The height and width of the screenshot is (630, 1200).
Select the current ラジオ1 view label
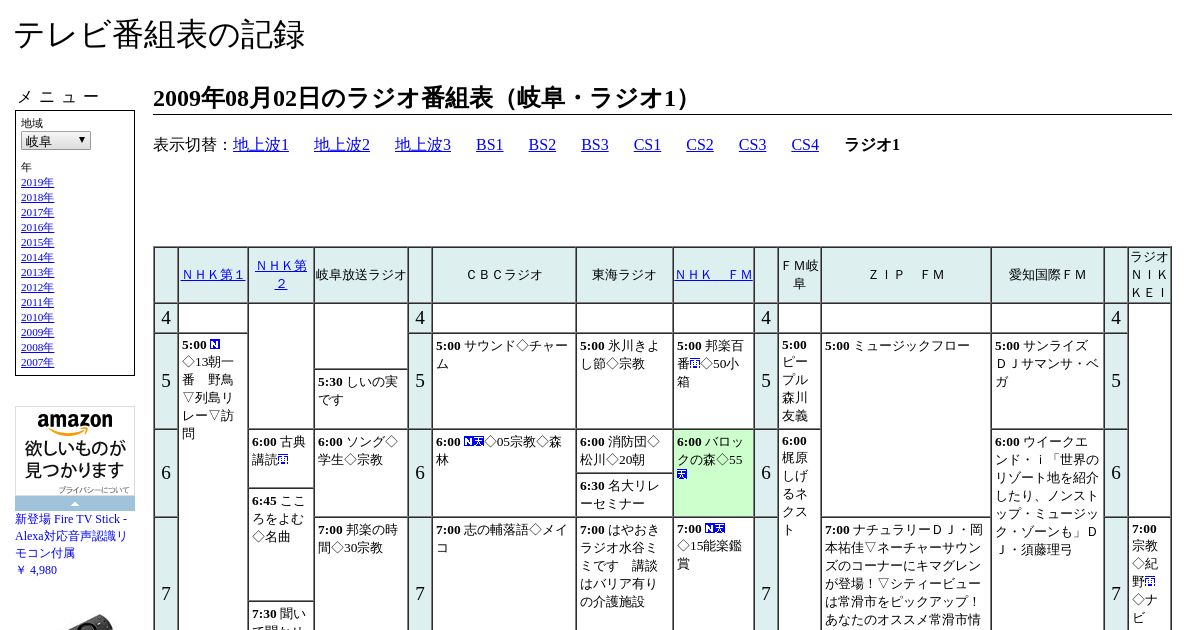[x=872, y=145]
